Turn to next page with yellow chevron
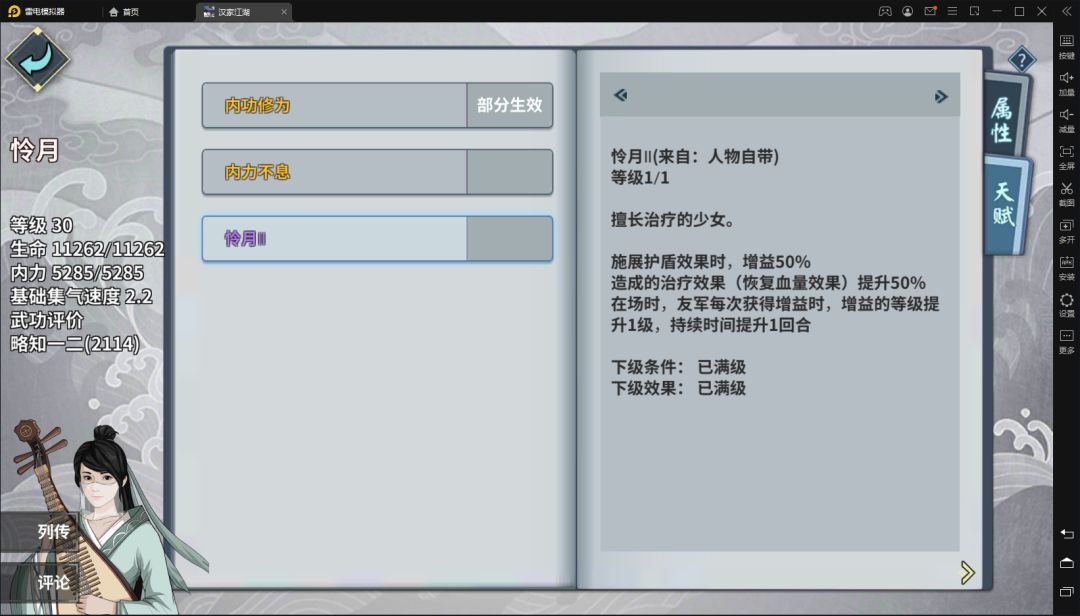 967,572
